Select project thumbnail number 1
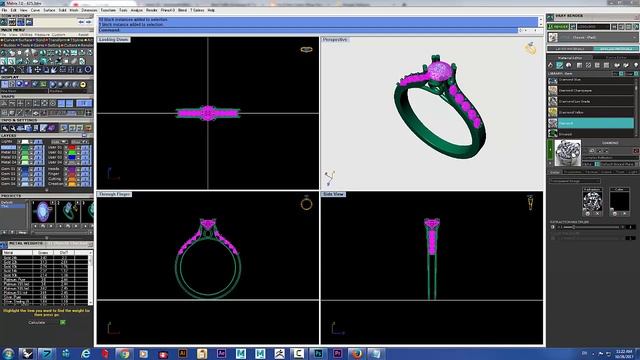This screenshot has height=360, width=640. (x=43, y=211)
